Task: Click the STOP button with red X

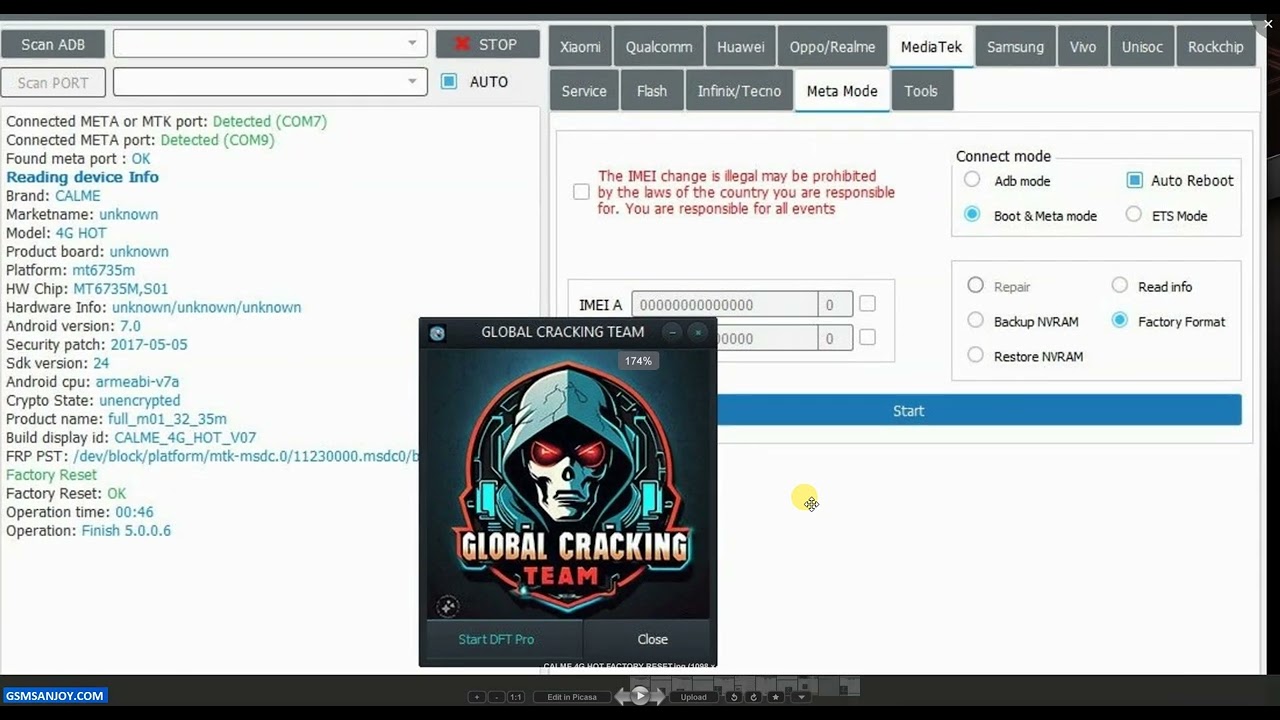Action: tap(487, 44)
